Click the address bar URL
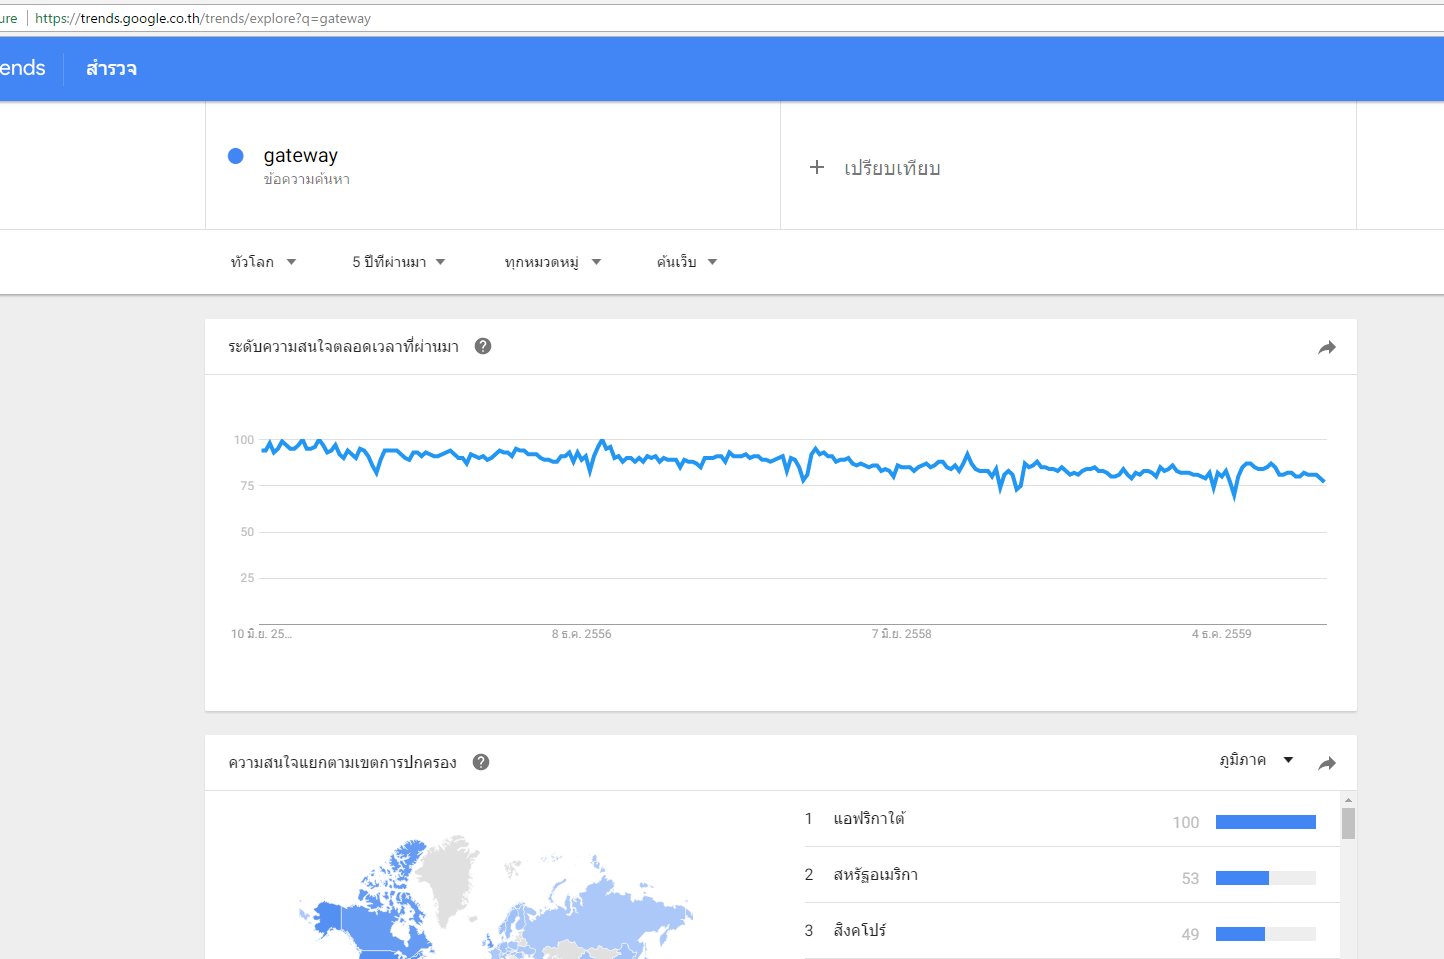 [203, 18]
